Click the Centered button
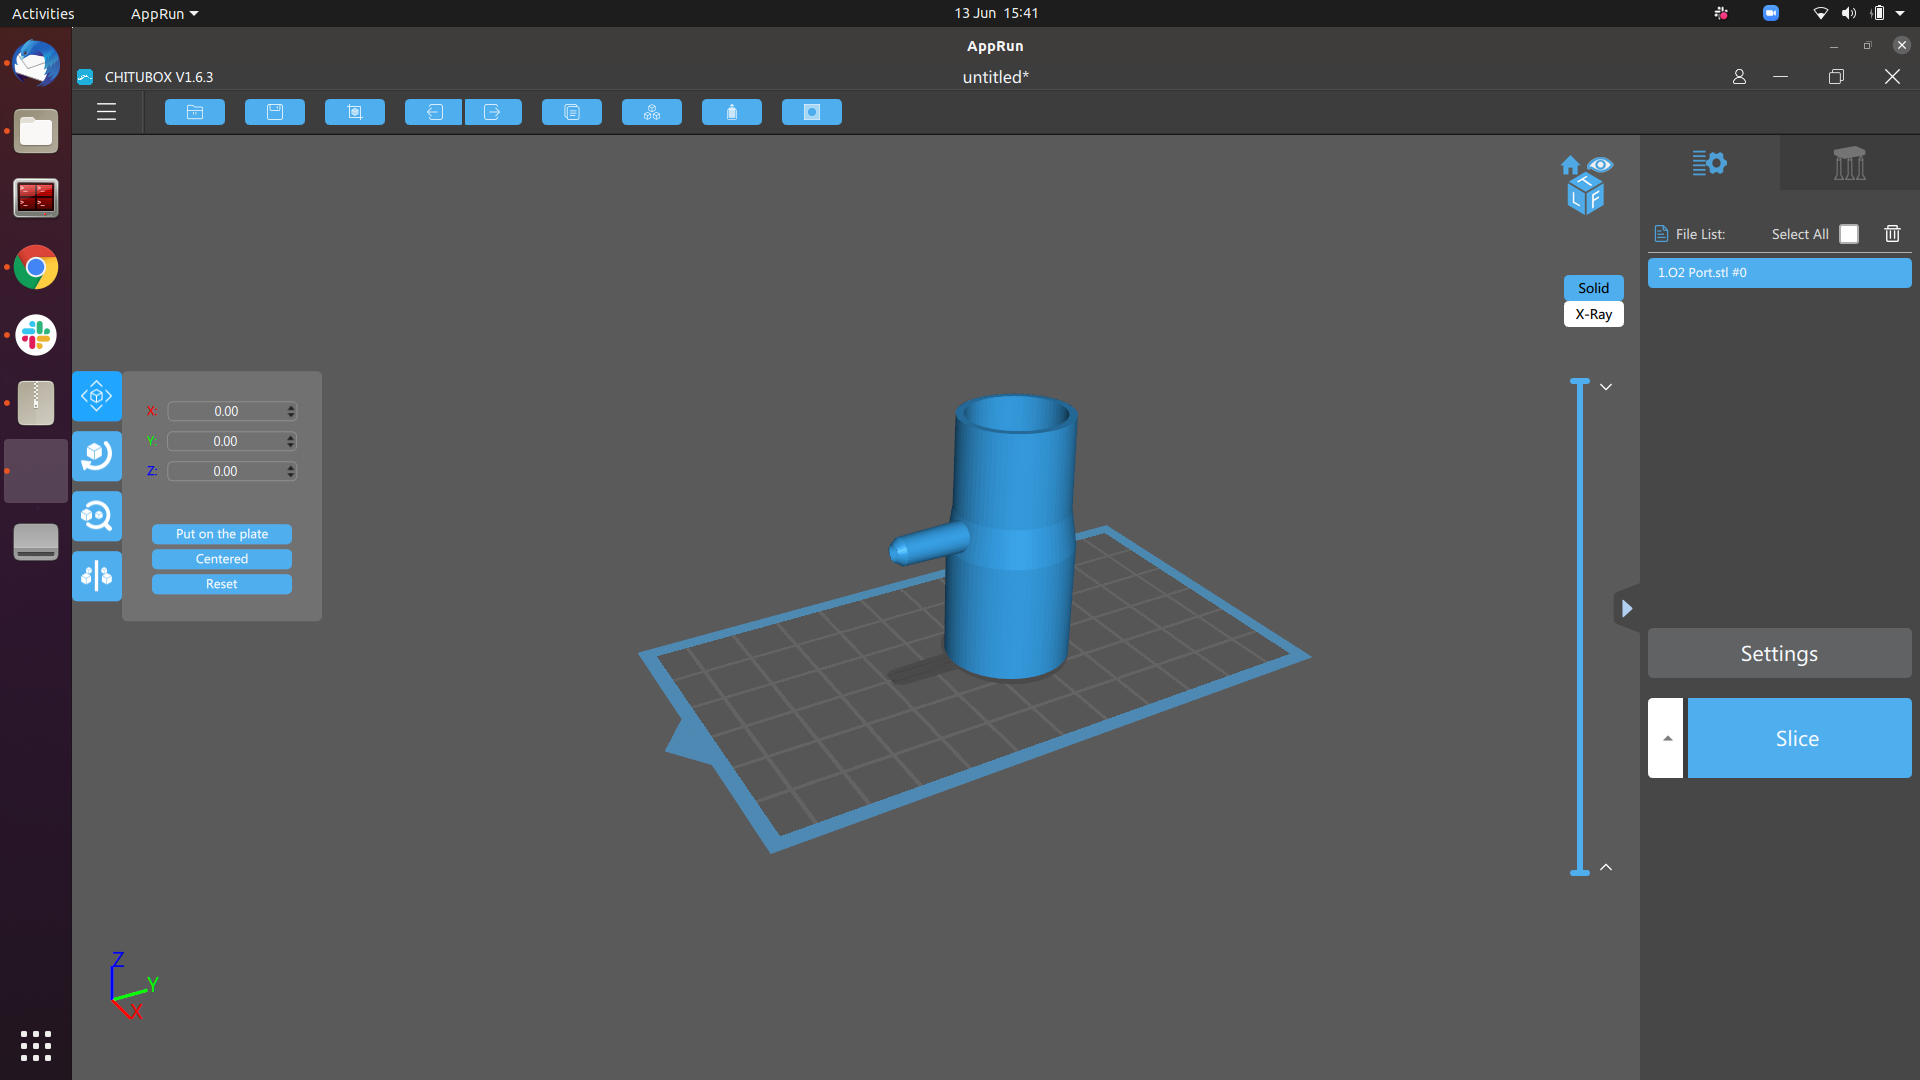Viewport: 1920px width, 1080px height. tap(222, 559)
